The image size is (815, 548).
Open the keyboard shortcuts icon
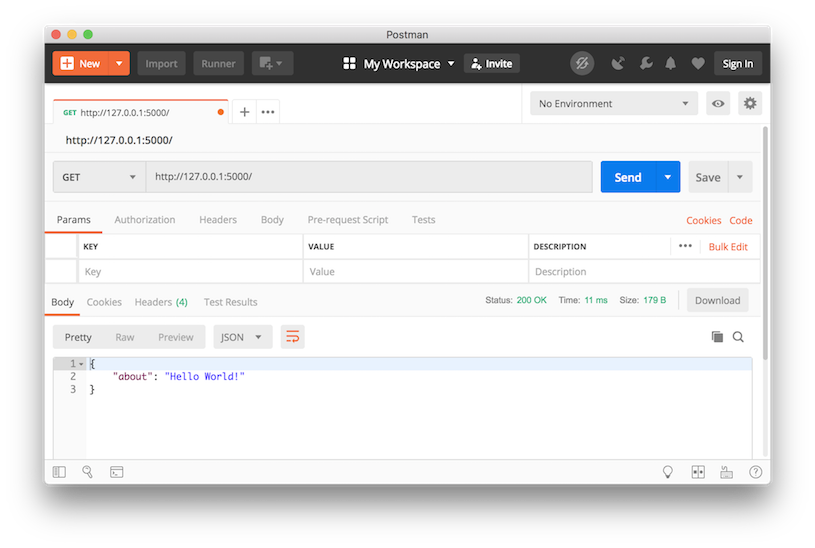(727, 472)
